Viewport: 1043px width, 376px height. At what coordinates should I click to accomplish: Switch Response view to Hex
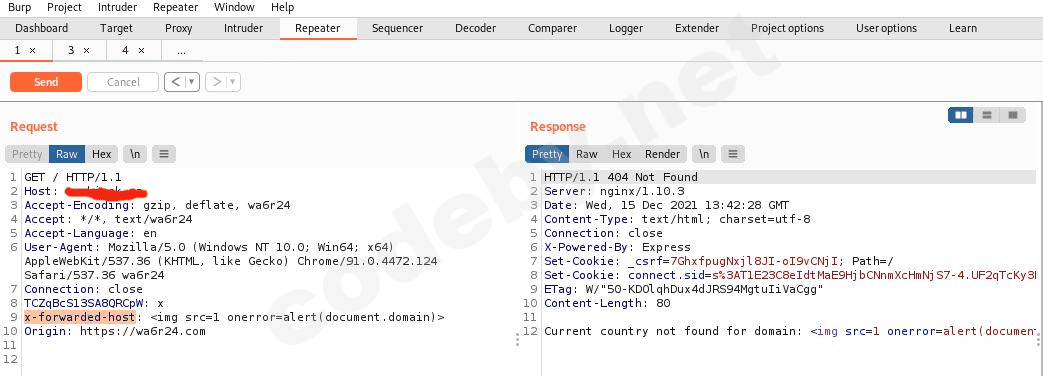[621, 154]
